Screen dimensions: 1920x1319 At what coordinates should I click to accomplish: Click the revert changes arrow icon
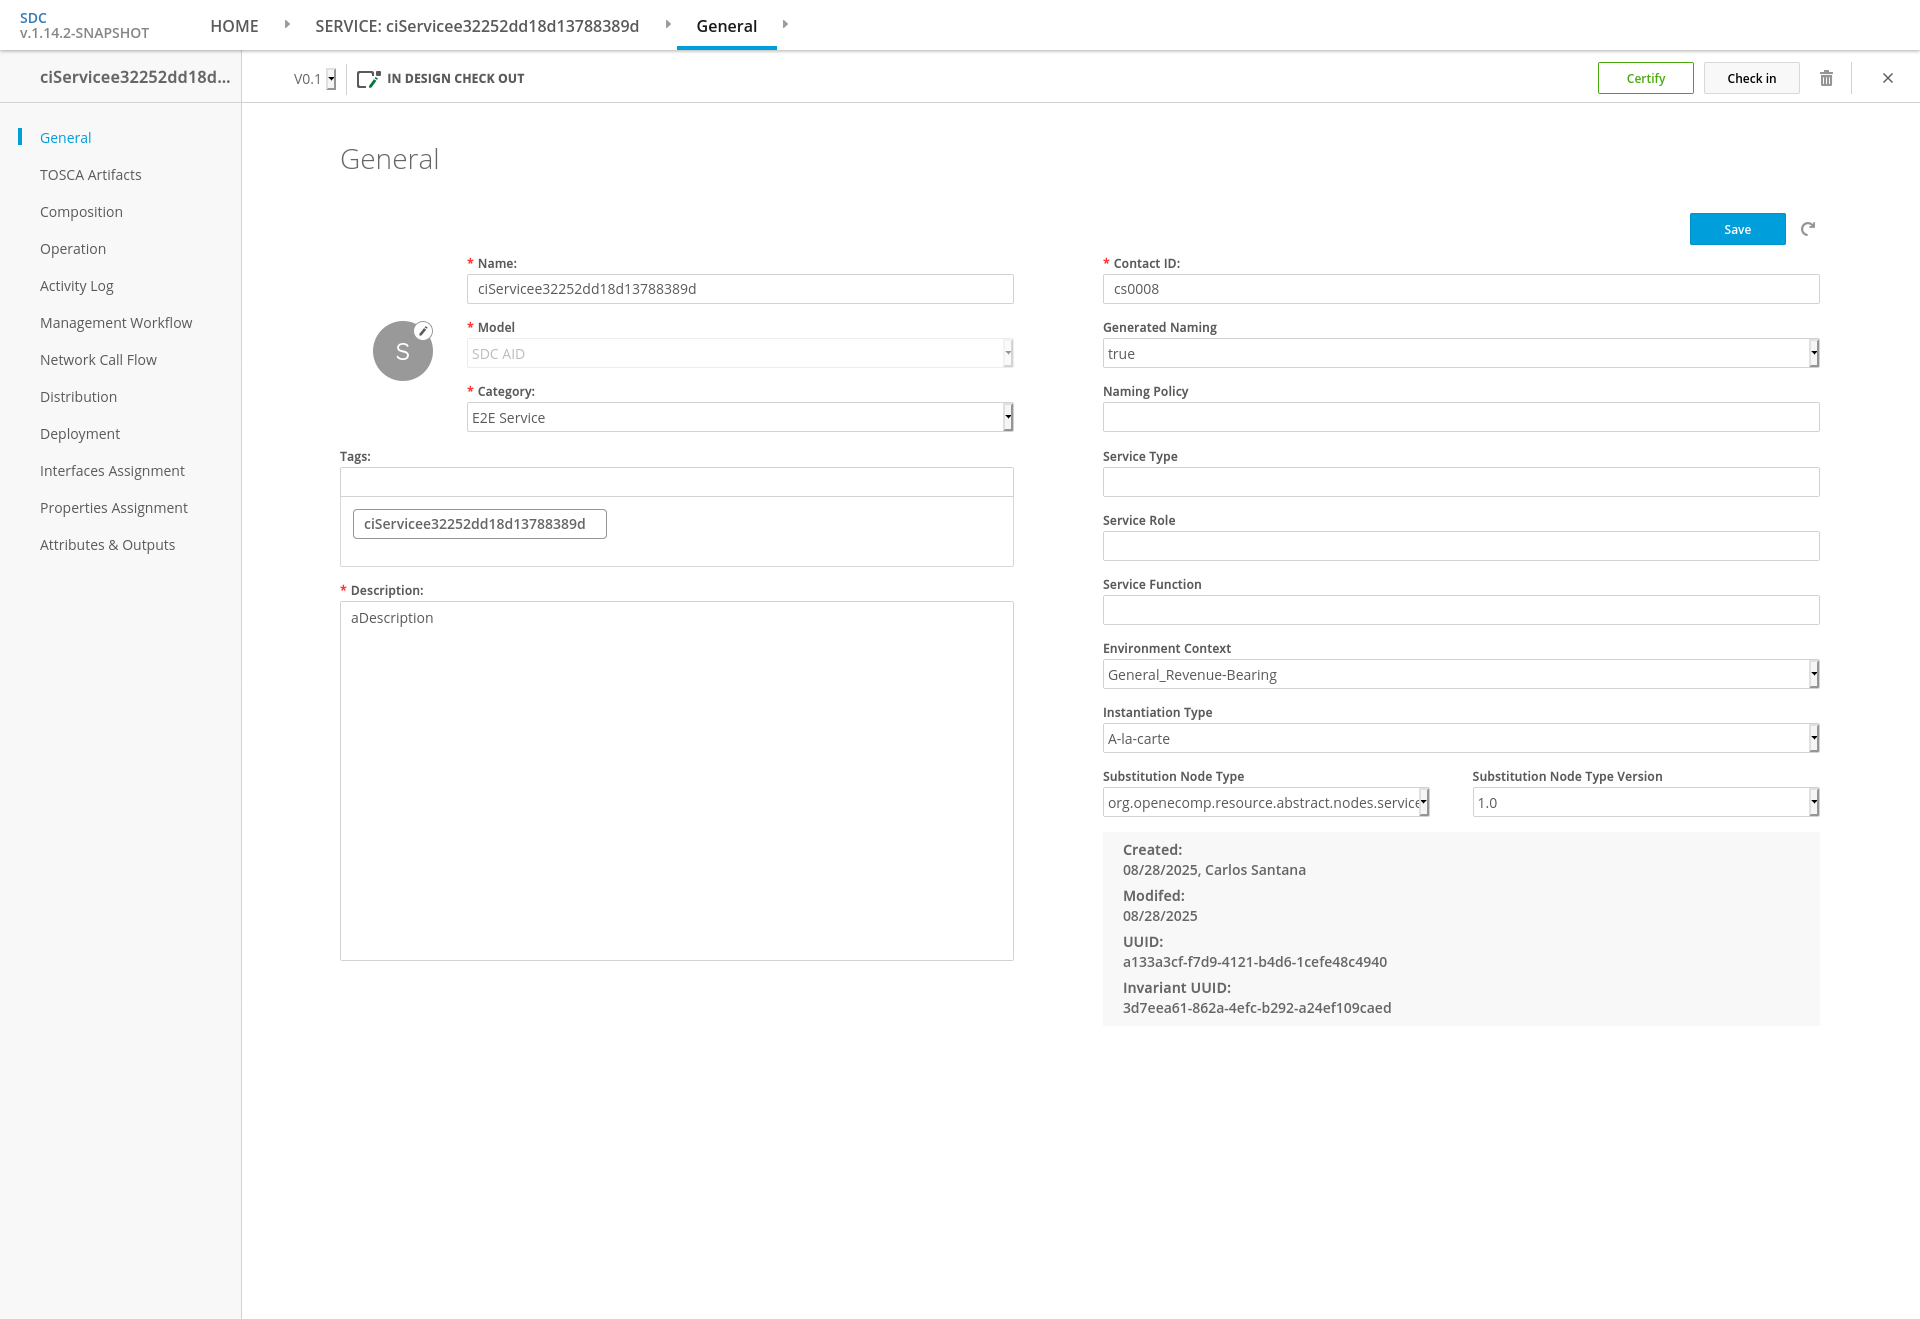coord(1808,229)
